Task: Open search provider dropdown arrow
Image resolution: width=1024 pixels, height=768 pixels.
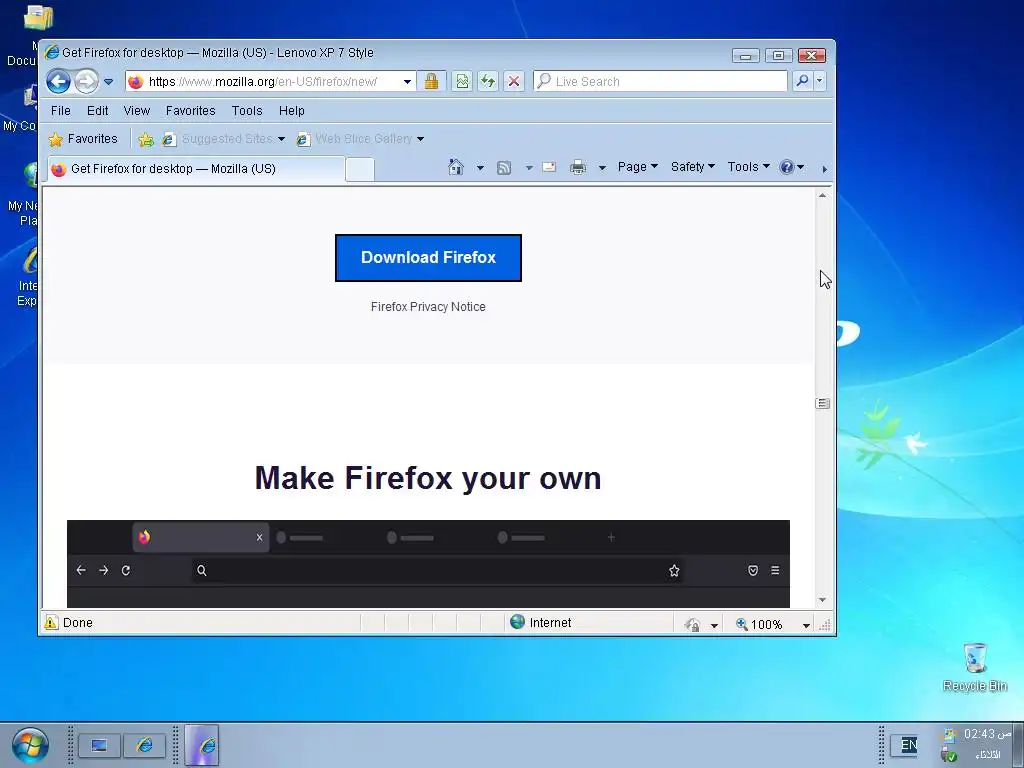Action: pos(820,81)
